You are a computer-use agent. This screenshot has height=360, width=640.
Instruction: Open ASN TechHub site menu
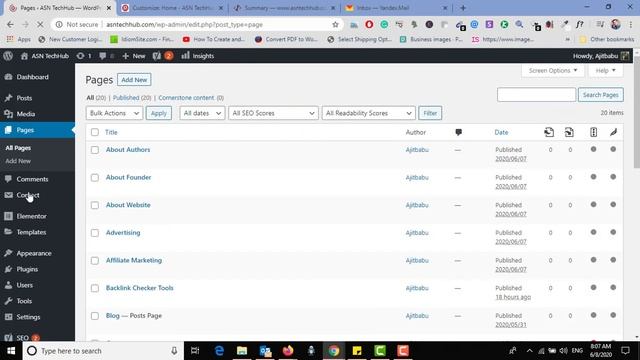[x=45, y=56]
